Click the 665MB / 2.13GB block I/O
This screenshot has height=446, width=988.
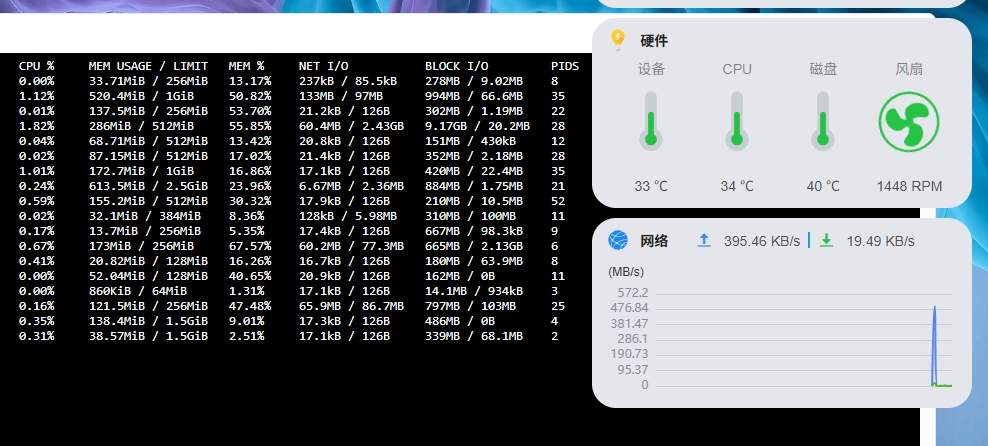point(474,246)
